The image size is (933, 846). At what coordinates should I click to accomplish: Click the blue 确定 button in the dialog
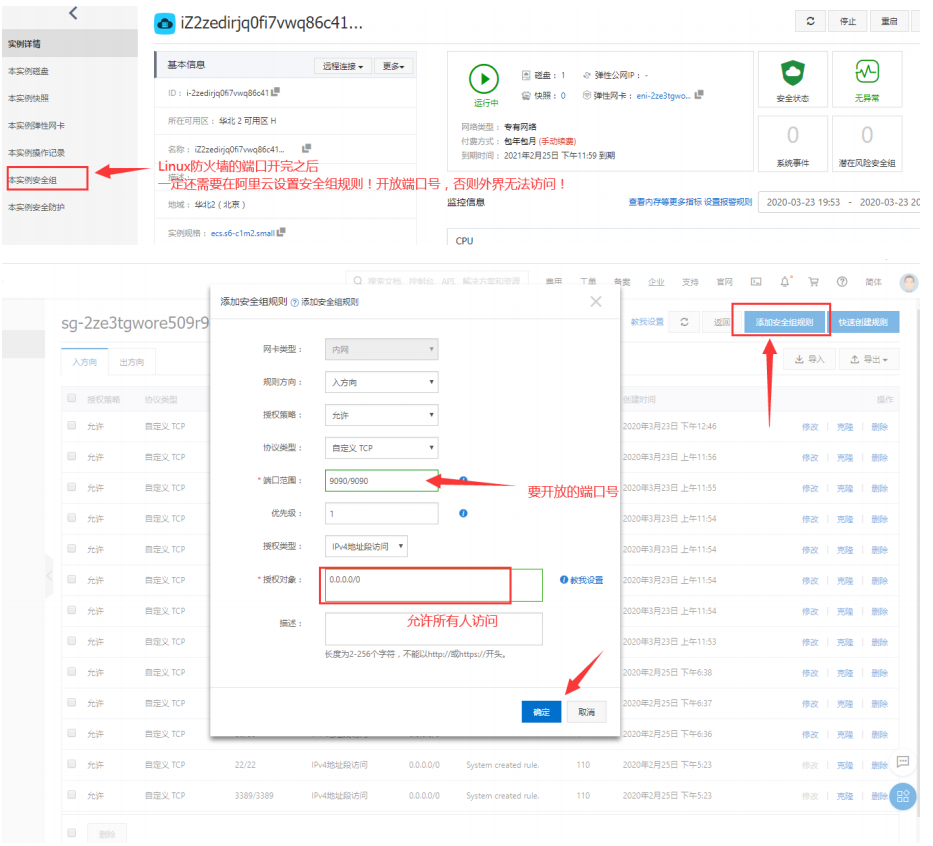point(541,712)
